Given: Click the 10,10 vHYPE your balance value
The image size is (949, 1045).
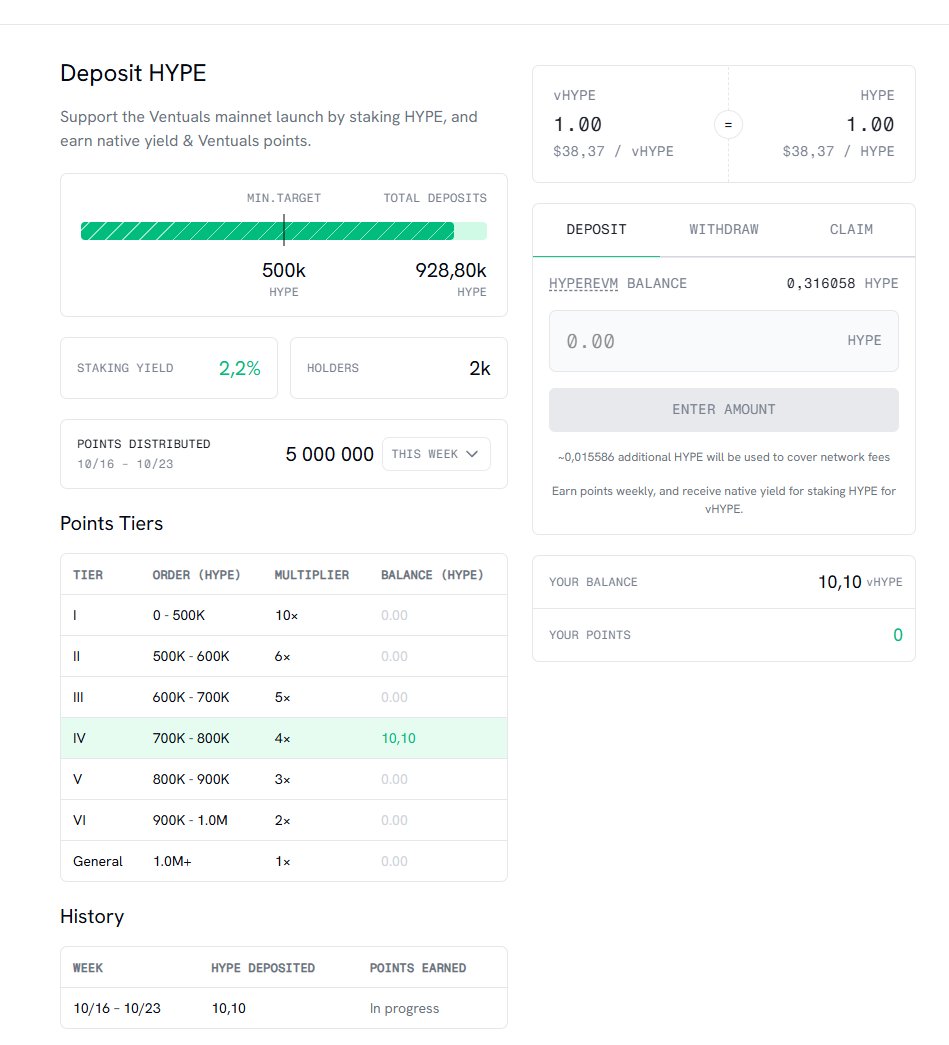Looking at the screenshot, I should [x=860, y=582].
